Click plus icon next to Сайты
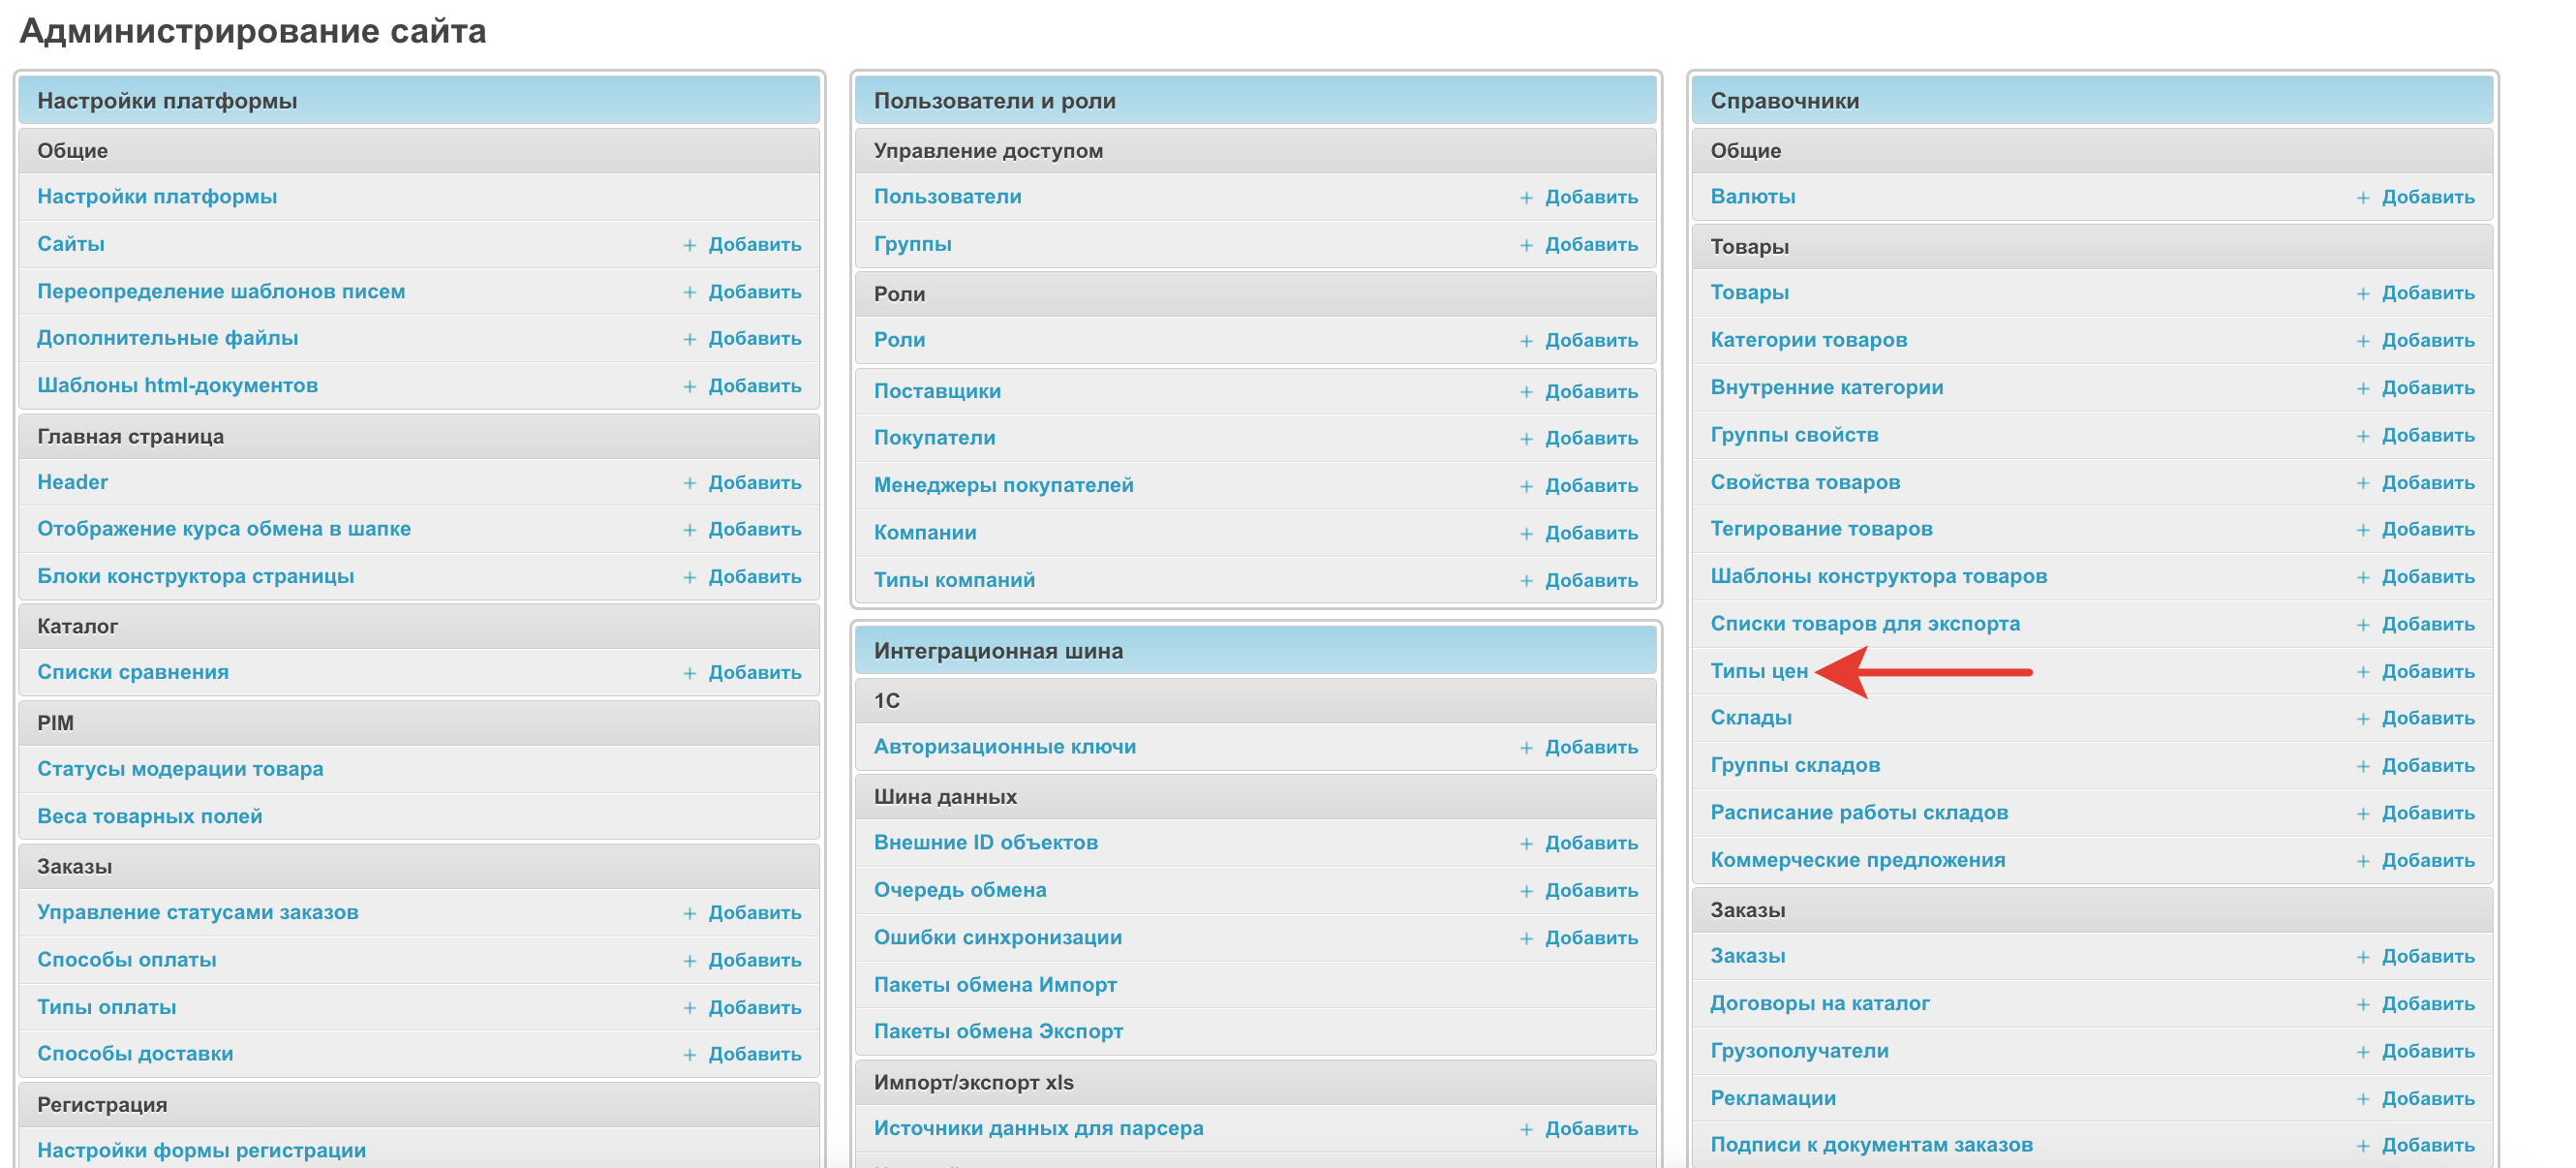 [x=689, y=245]
